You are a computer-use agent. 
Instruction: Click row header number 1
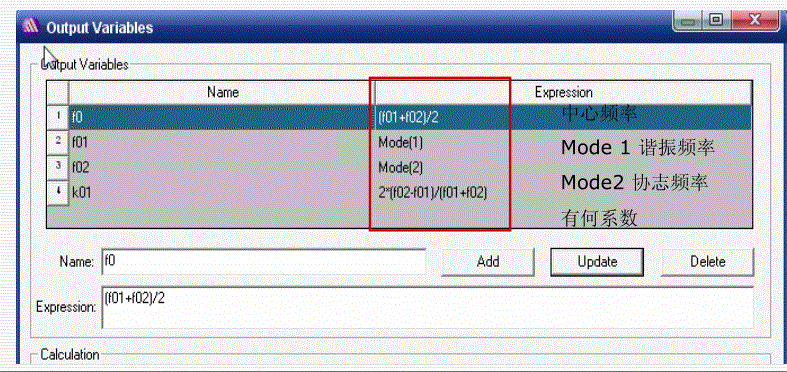pos(58,118)
